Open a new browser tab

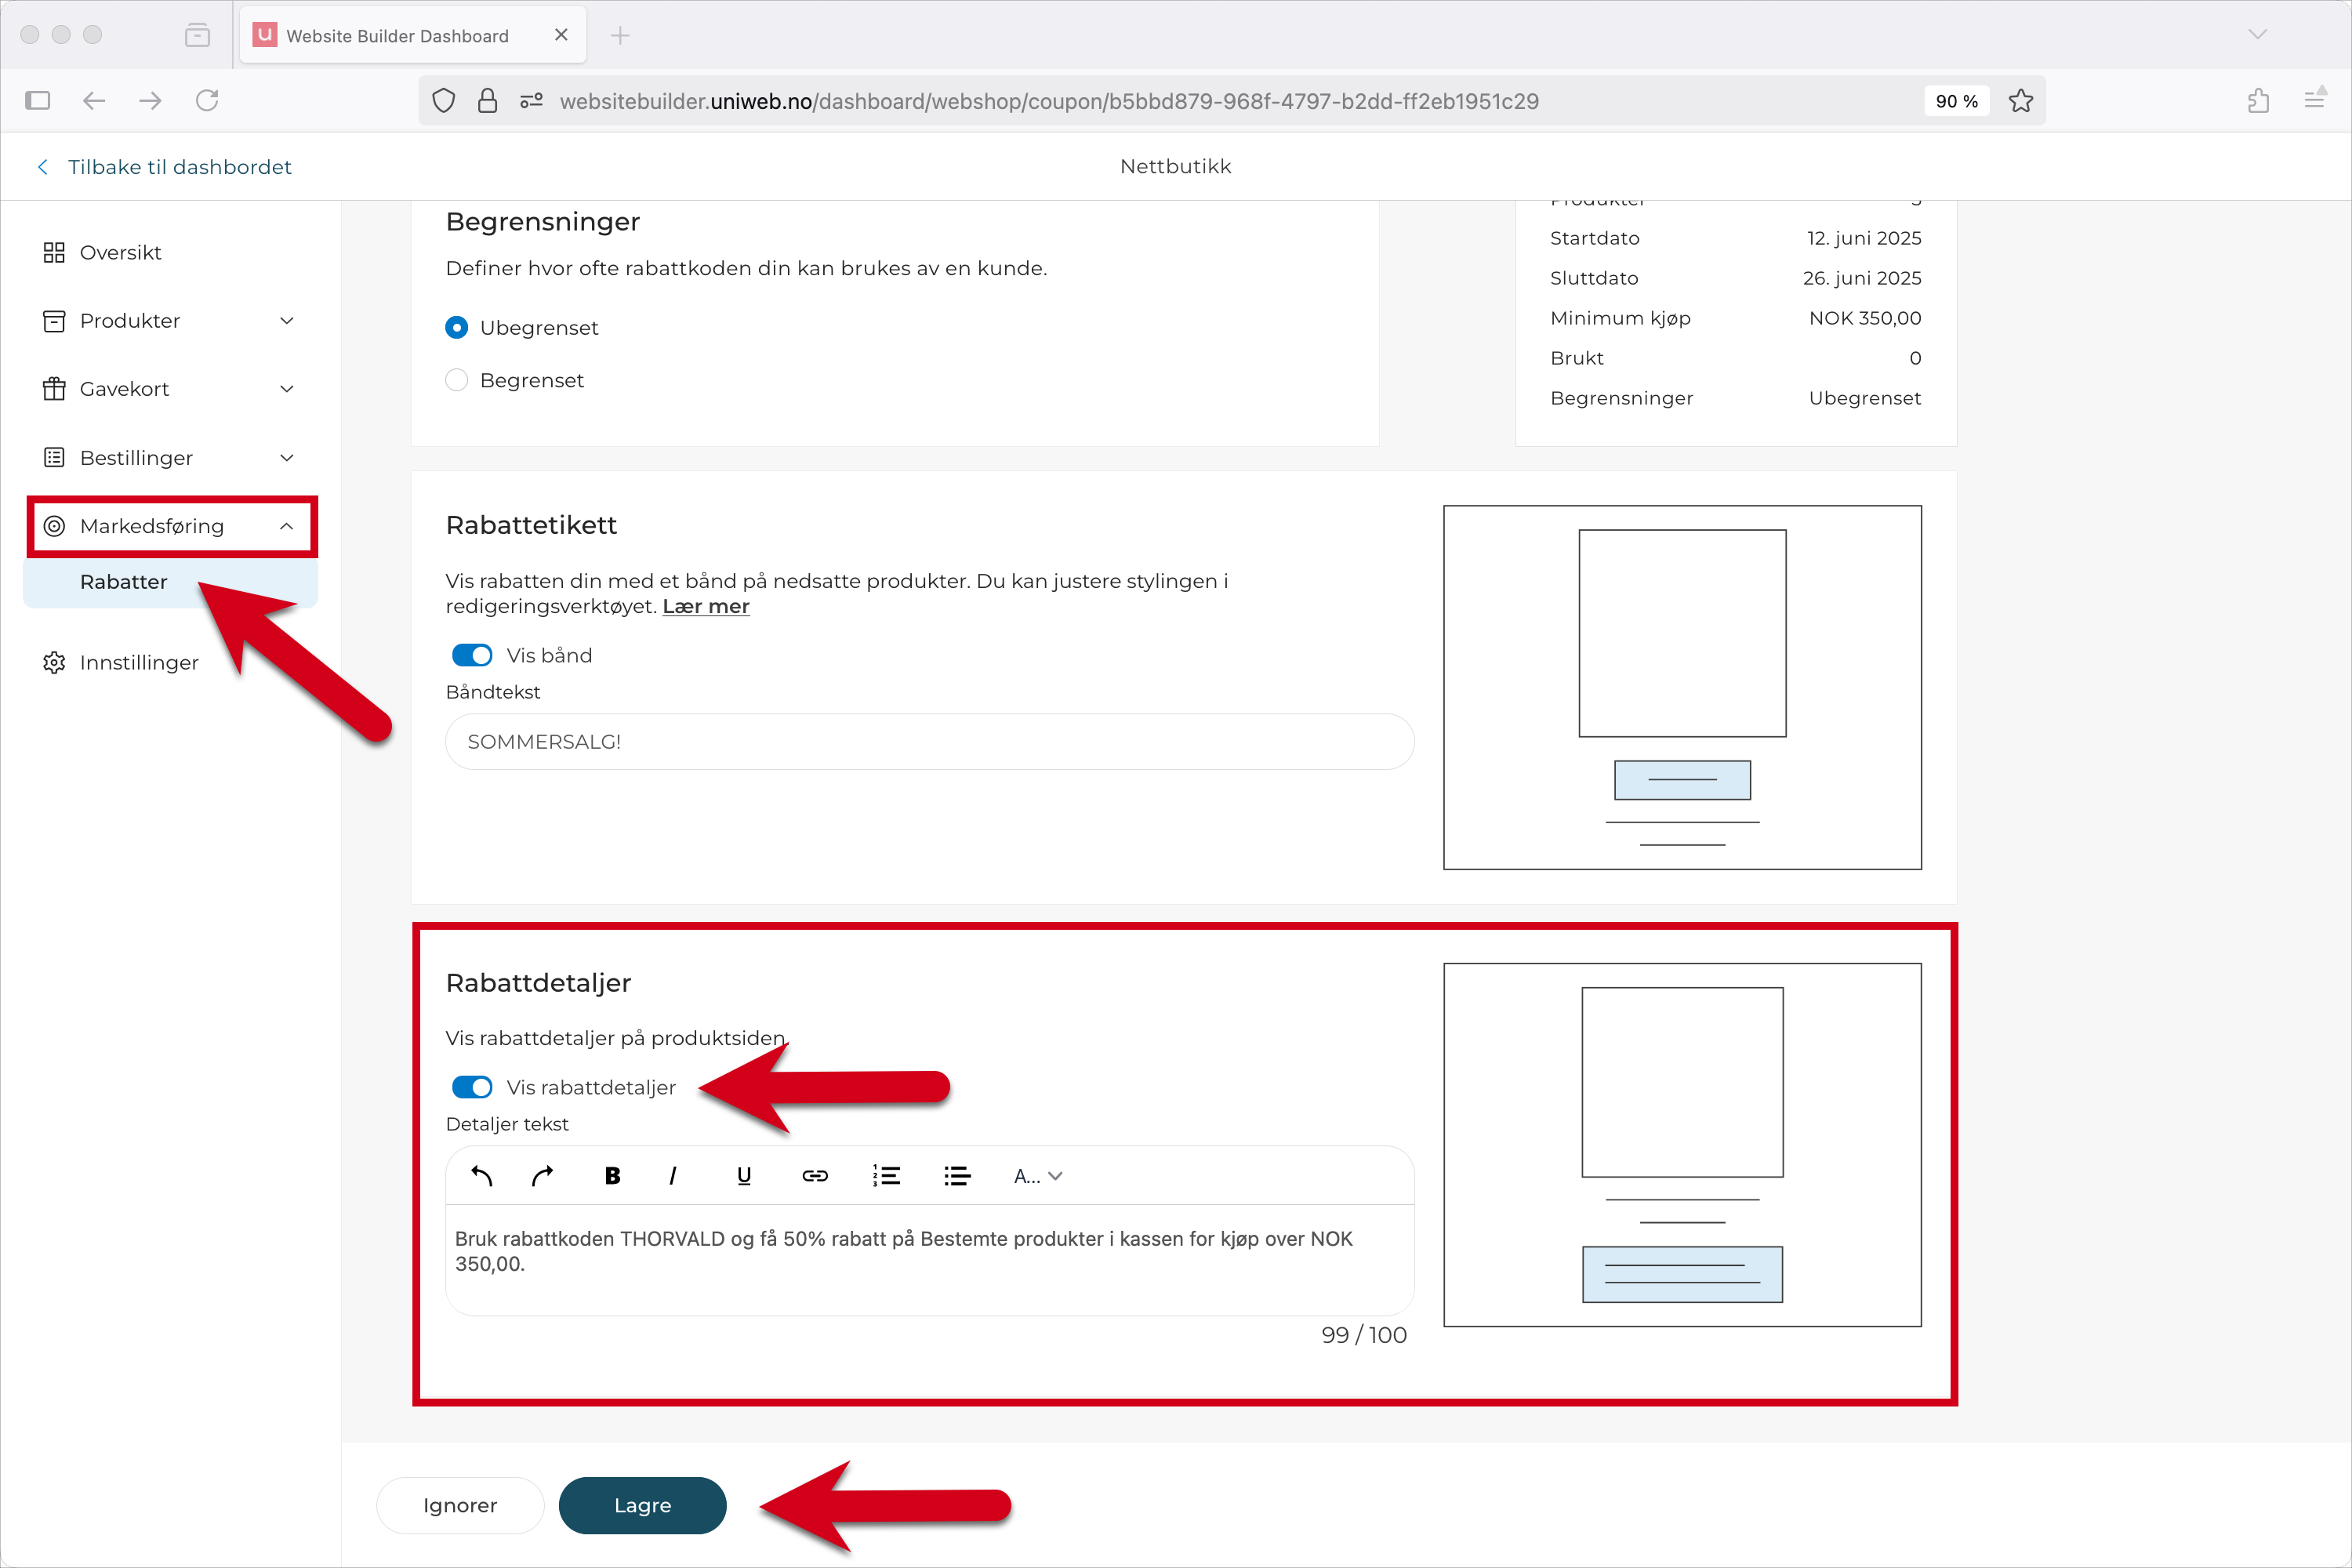(620, 35)
